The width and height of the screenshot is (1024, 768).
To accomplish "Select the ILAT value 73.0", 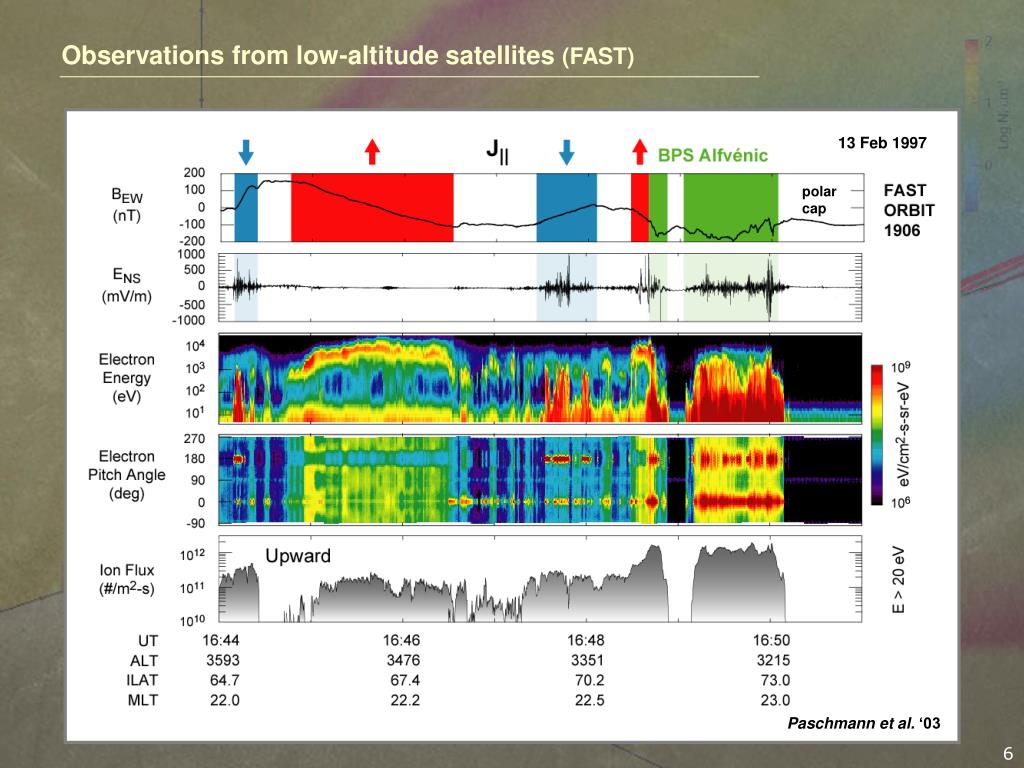I will click(775, 680).
